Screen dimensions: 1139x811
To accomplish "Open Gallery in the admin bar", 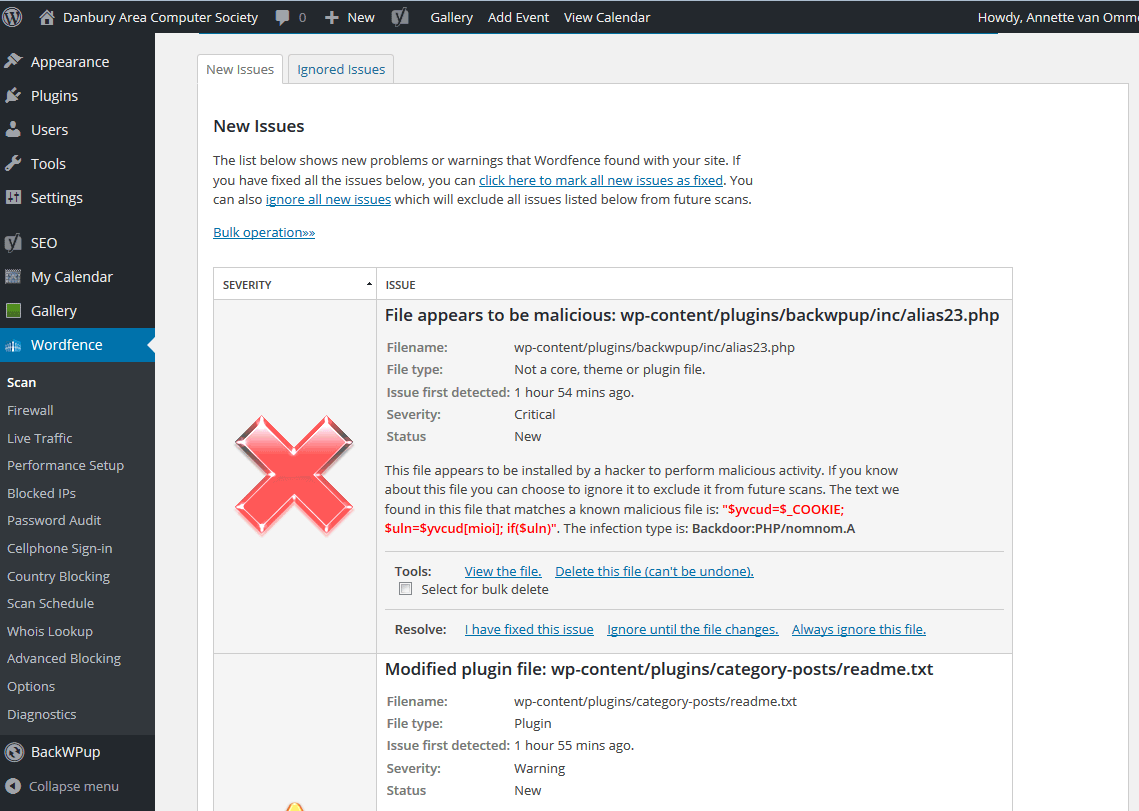I will coord(451,17).
